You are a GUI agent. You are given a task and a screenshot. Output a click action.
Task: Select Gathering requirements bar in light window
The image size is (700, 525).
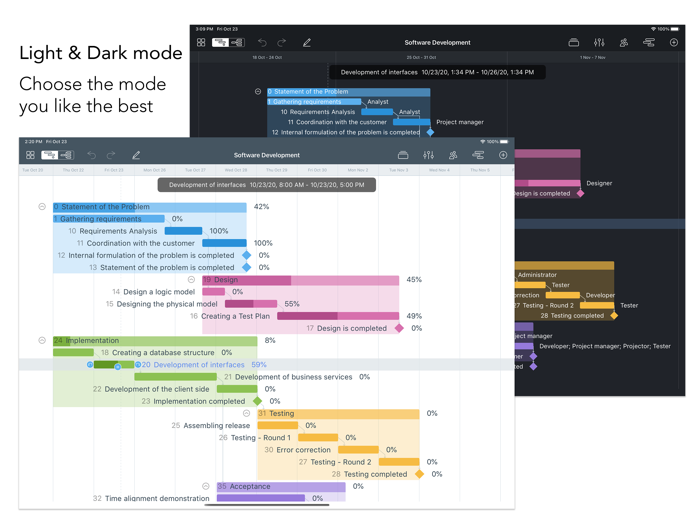(x=108, y=219)
